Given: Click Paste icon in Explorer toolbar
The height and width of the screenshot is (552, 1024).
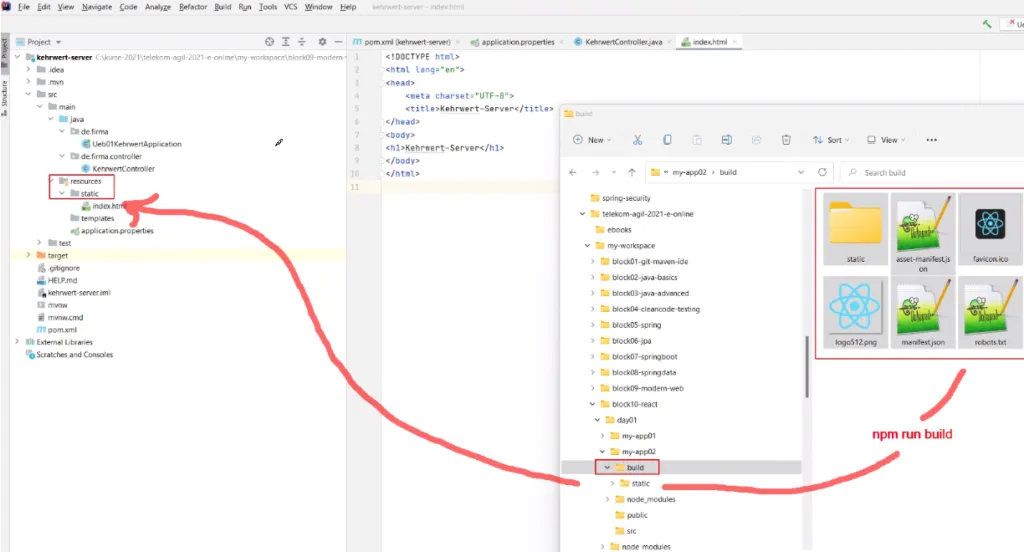Looking at the screenshot, I should tap(697, 140).
